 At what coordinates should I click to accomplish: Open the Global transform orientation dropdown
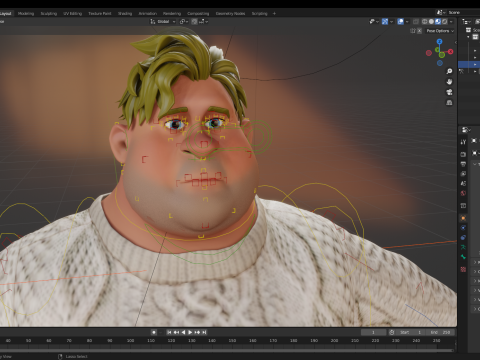coord(163,21)
